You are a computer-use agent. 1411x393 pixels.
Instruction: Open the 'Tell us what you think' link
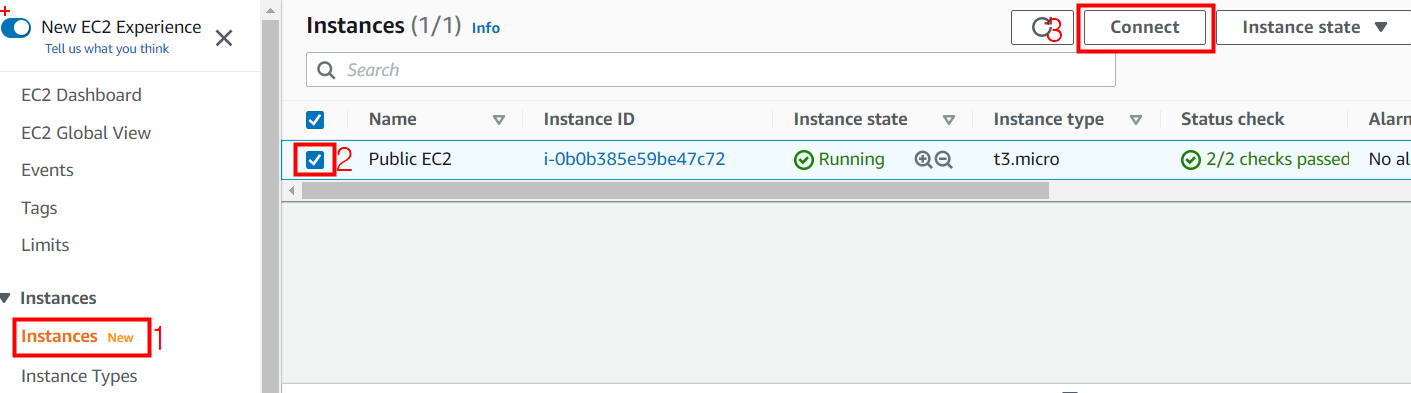107,49
